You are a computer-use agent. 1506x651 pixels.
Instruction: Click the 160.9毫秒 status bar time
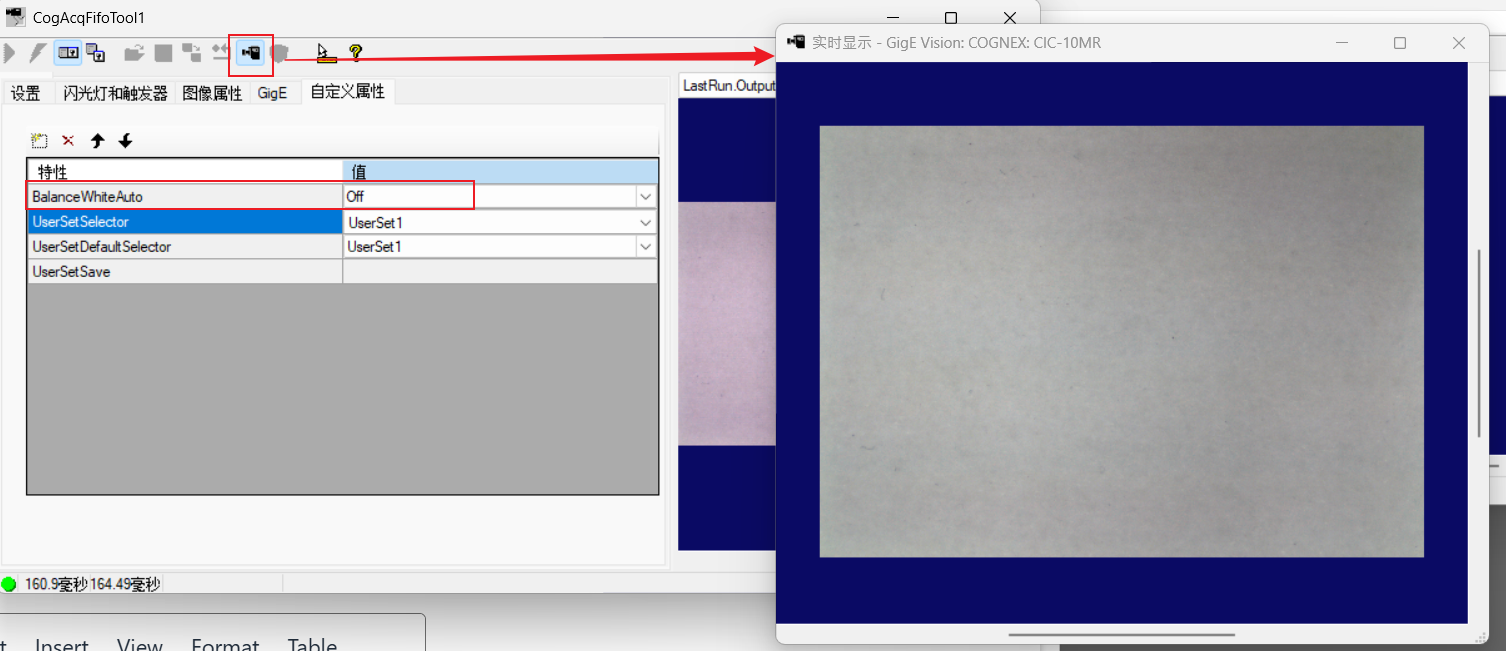tap(56, 584)
